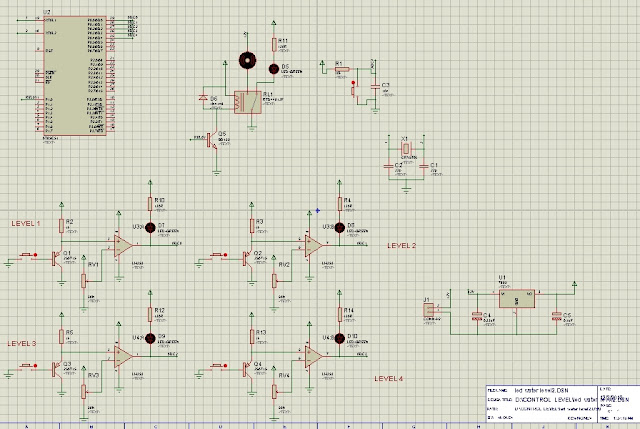
Task: Select crystal X1
Action: pyautogui.click(x=405, y=149)
